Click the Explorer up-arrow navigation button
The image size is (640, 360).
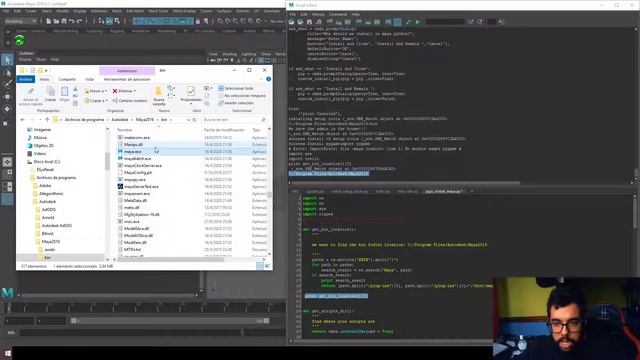point(47,120)
